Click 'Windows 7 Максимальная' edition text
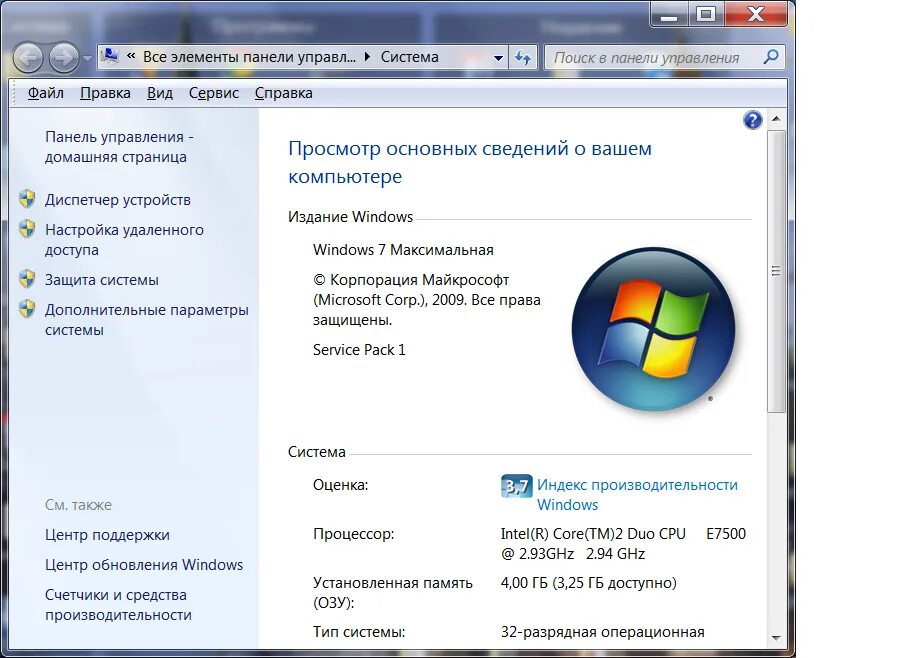This screenshot has width=900, height=658. pos(403,250)
